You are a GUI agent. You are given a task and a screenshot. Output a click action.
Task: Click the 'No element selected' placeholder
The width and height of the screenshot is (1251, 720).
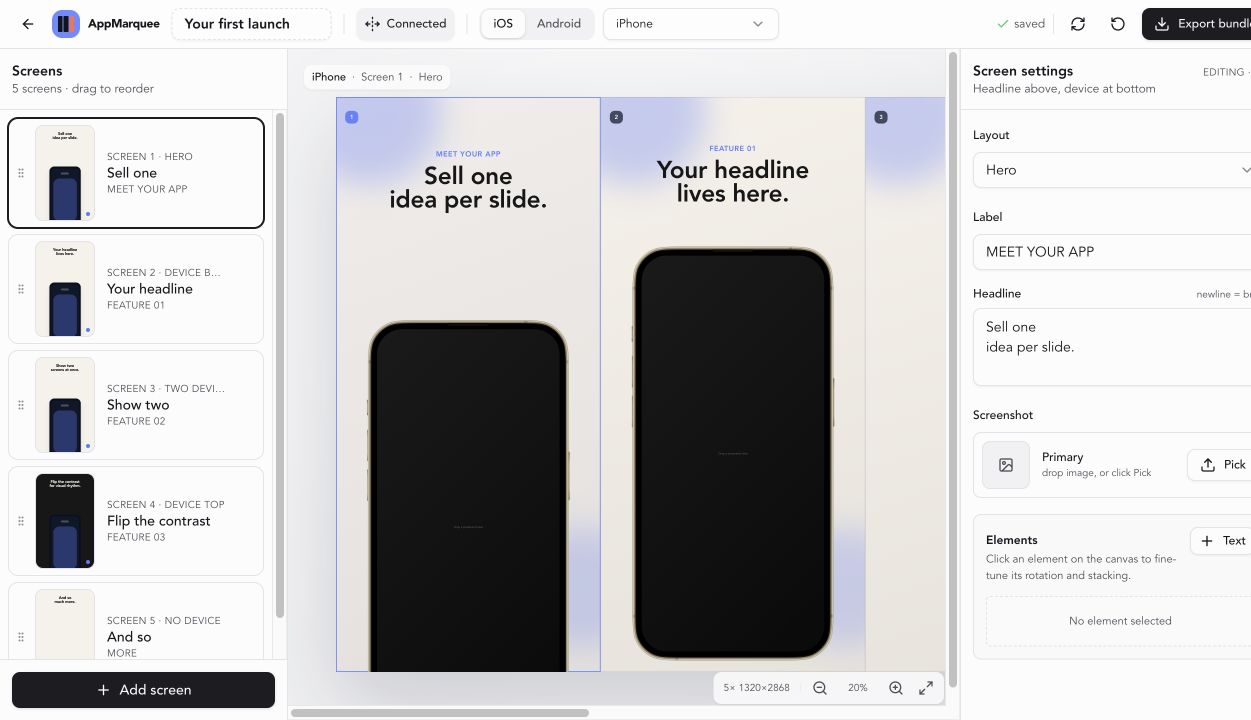point(1120,621)
